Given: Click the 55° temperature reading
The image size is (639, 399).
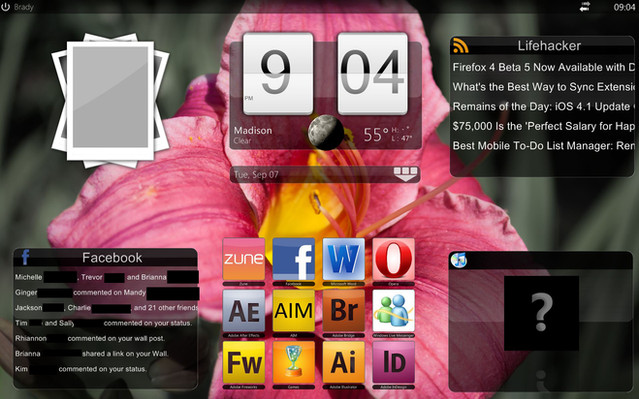Looking at the screenshot, I should [376, 135].
